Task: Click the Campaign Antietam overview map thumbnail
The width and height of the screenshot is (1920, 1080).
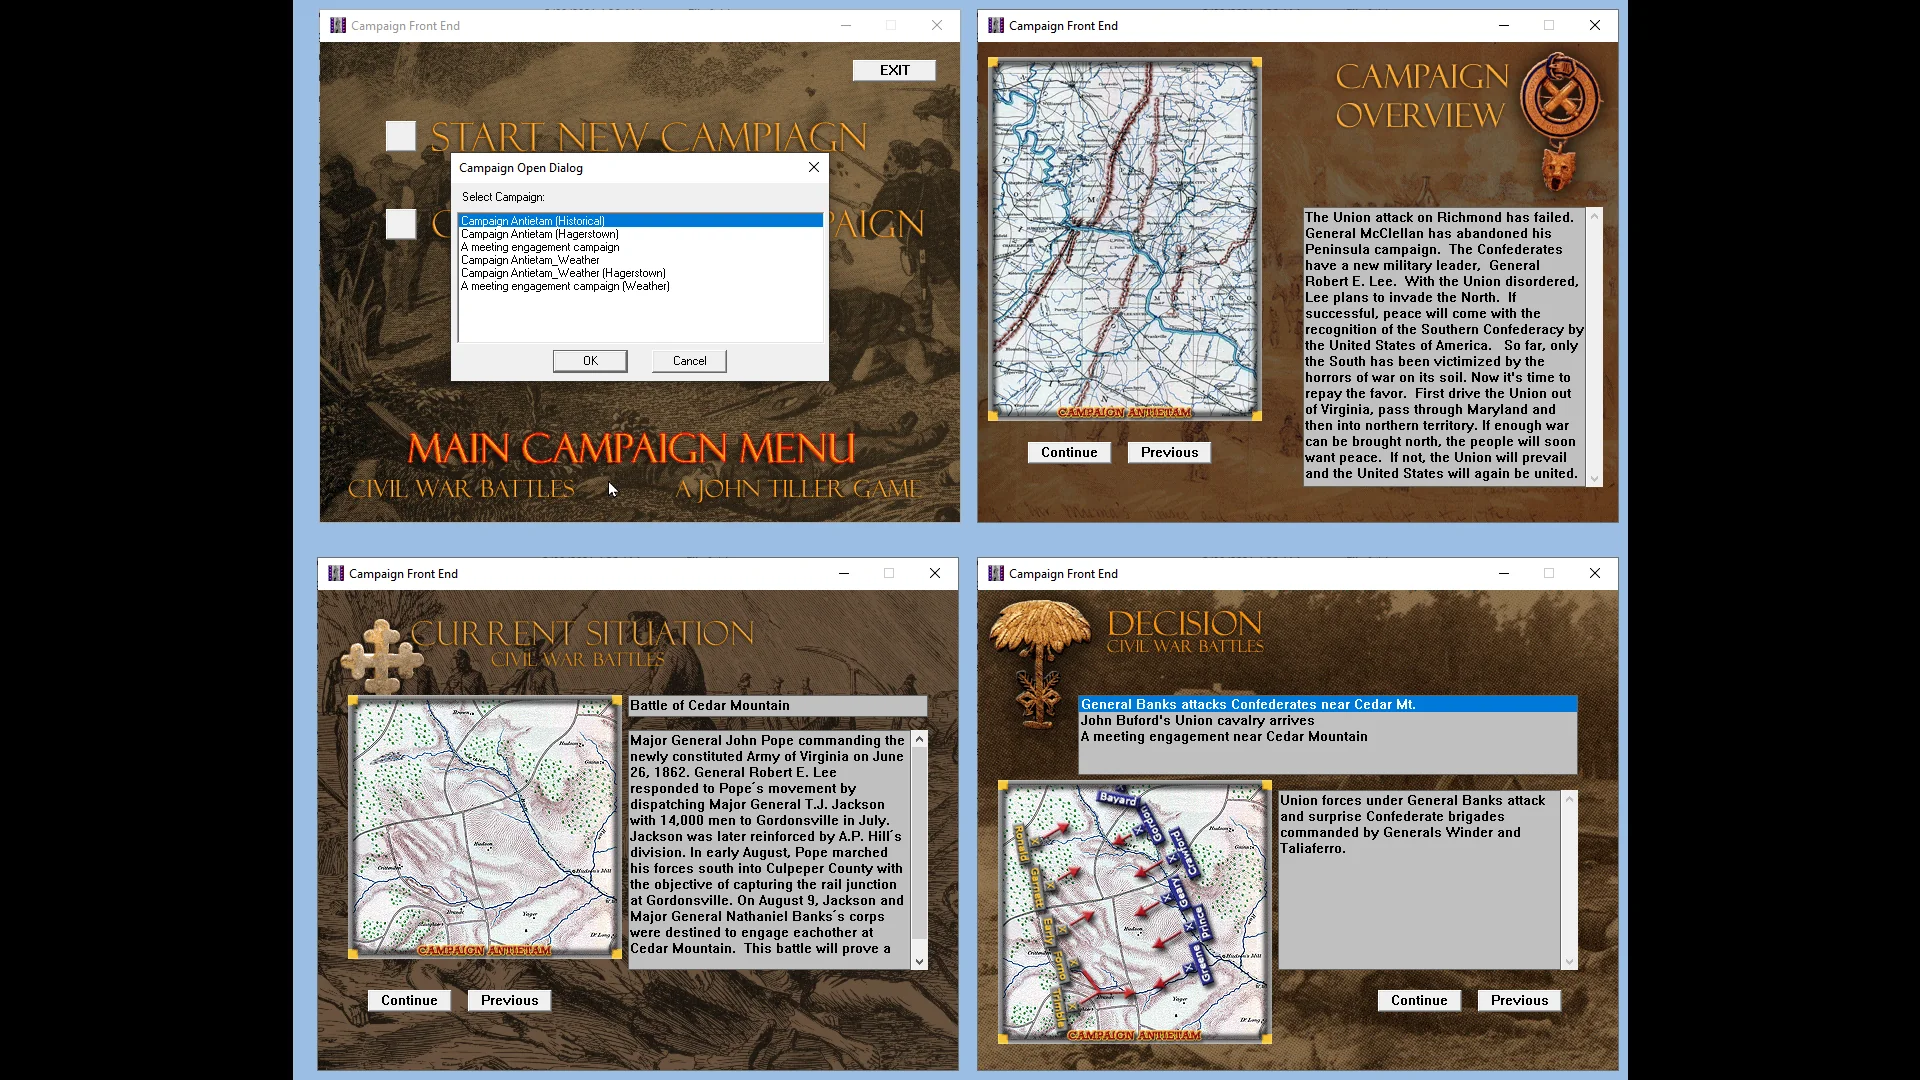Action: pos(1124,238)
